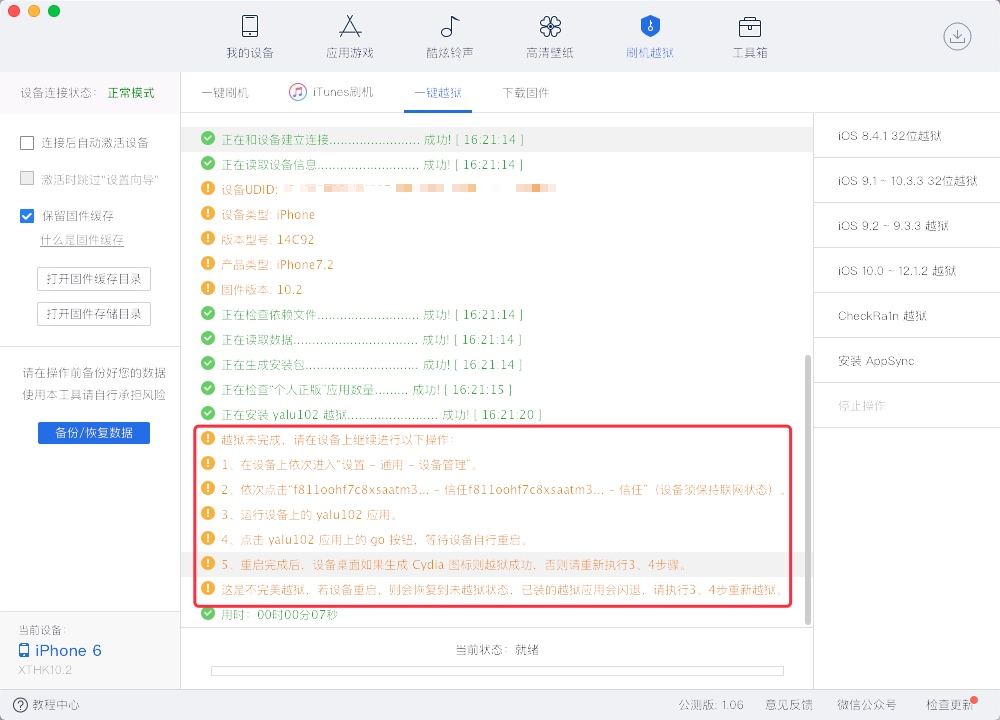1000x720 pixels.
Task: Choose iOS 9.1 ~ 10.3.3 32位越狱 option
Action: 907,180
